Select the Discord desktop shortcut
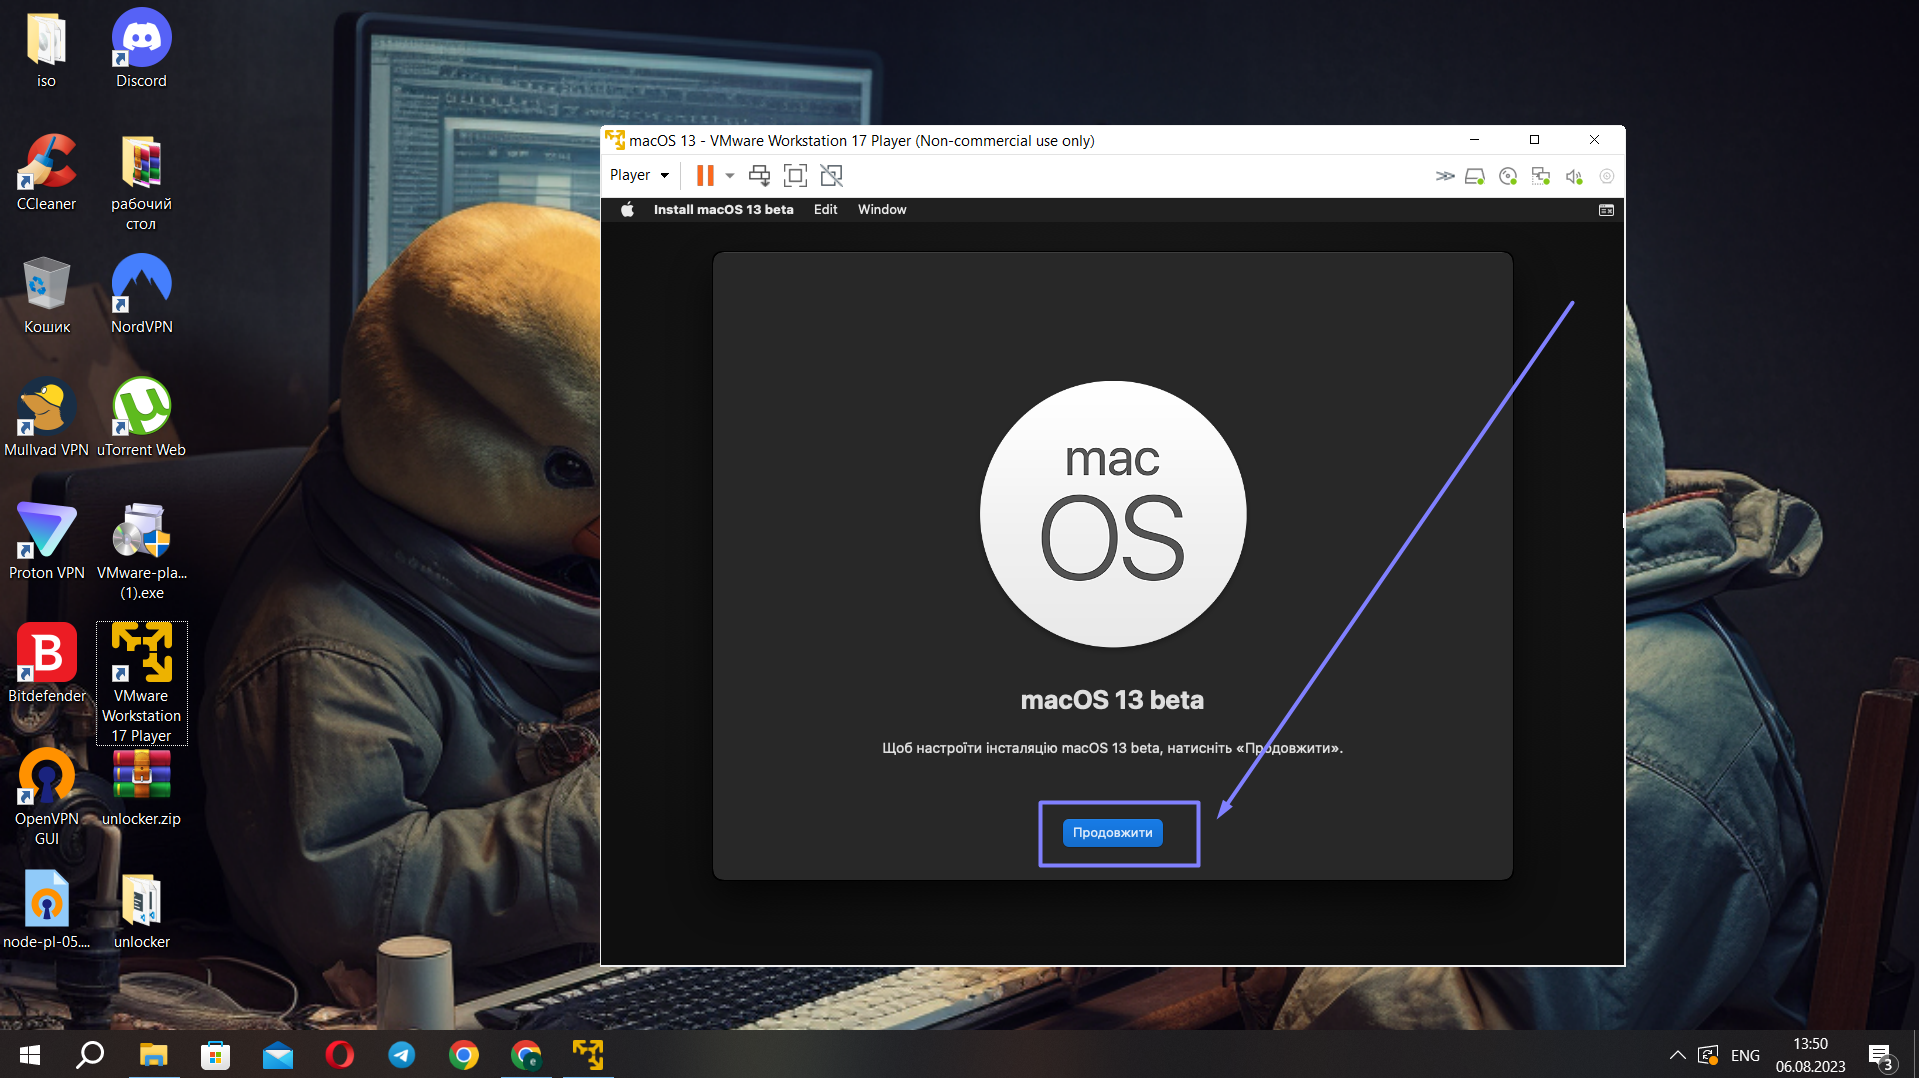 pos(141,50)
